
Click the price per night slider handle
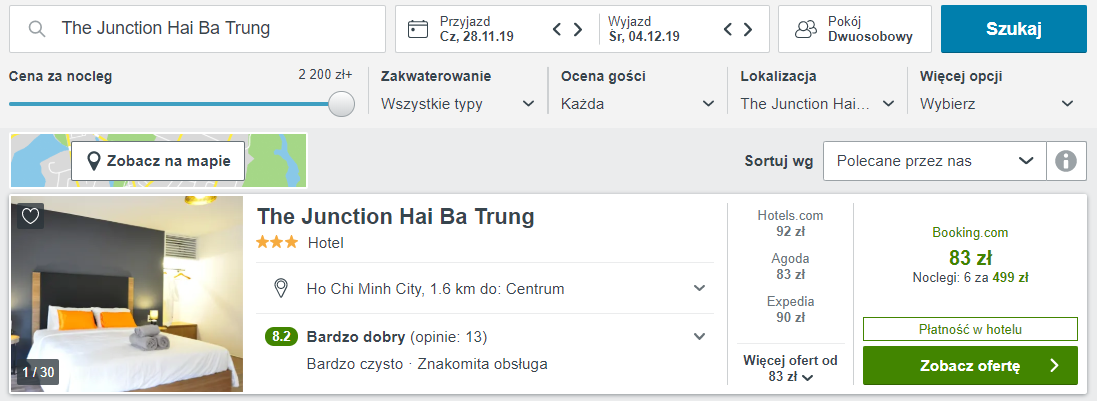point(342,104)
